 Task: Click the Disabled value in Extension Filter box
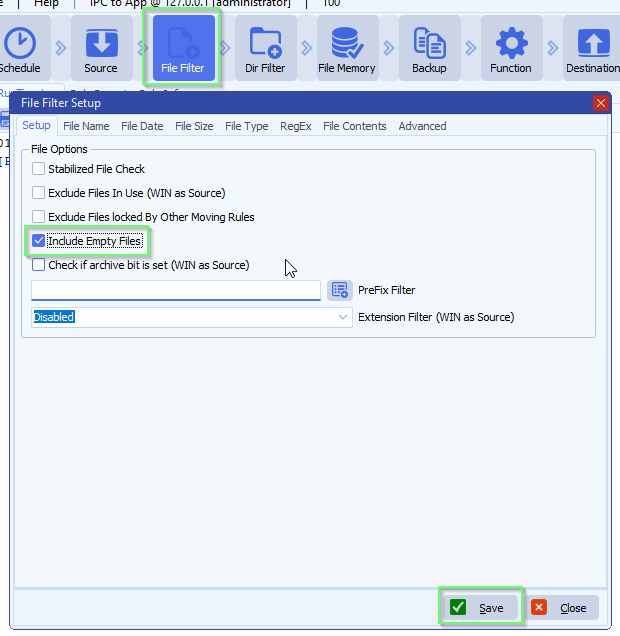point(54,317)
